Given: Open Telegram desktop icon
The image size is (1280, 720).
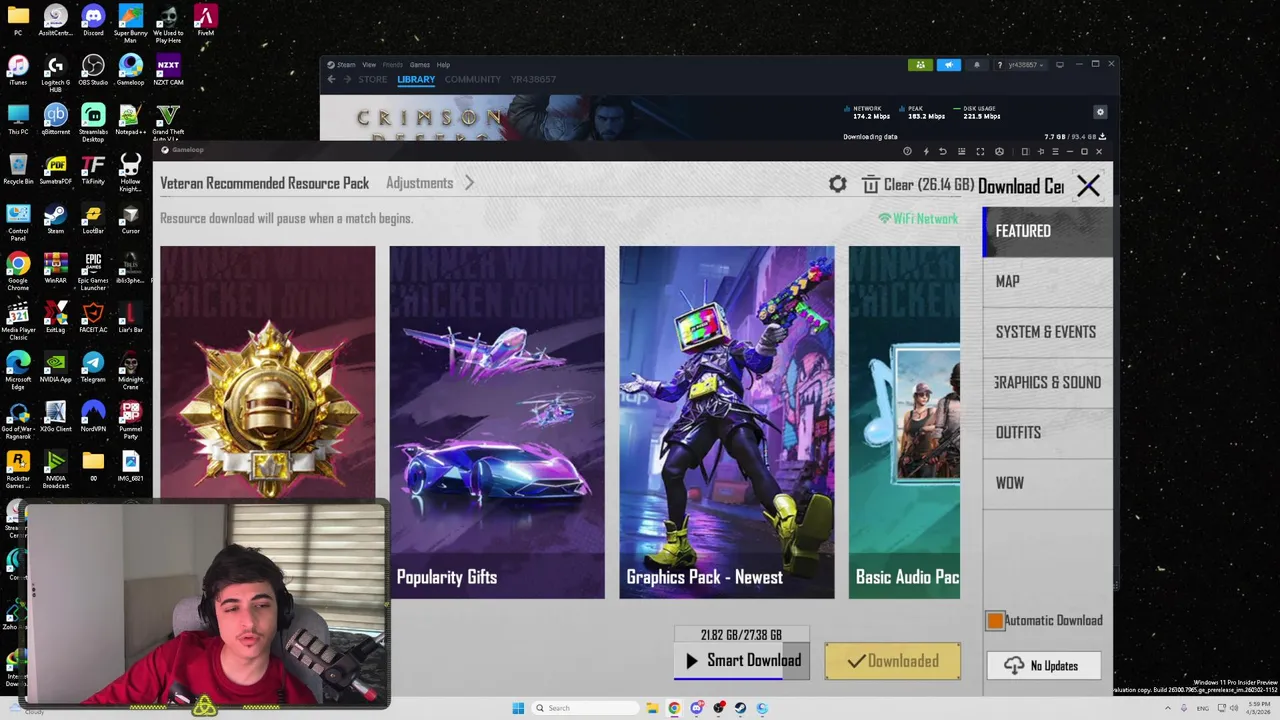Looking at the screenshot, I should click(93, 367).
